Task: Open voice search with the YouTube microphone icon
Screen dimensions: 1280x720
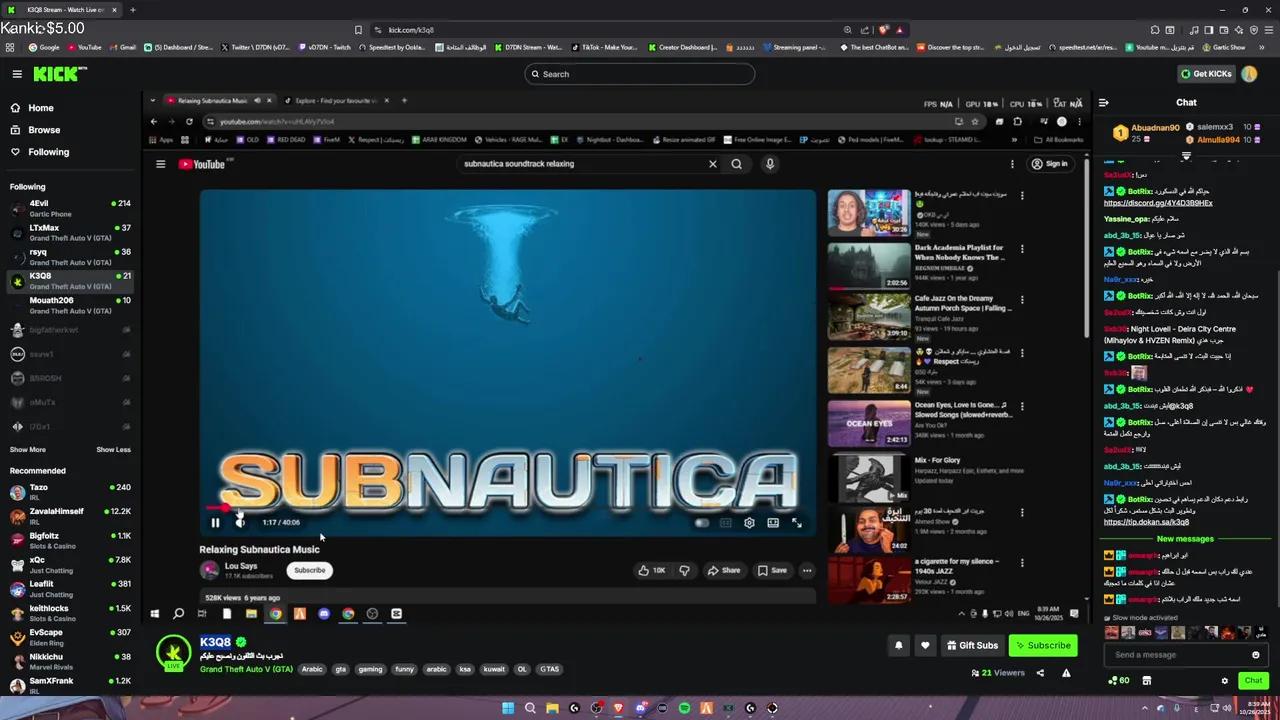Action: (769, 163)
